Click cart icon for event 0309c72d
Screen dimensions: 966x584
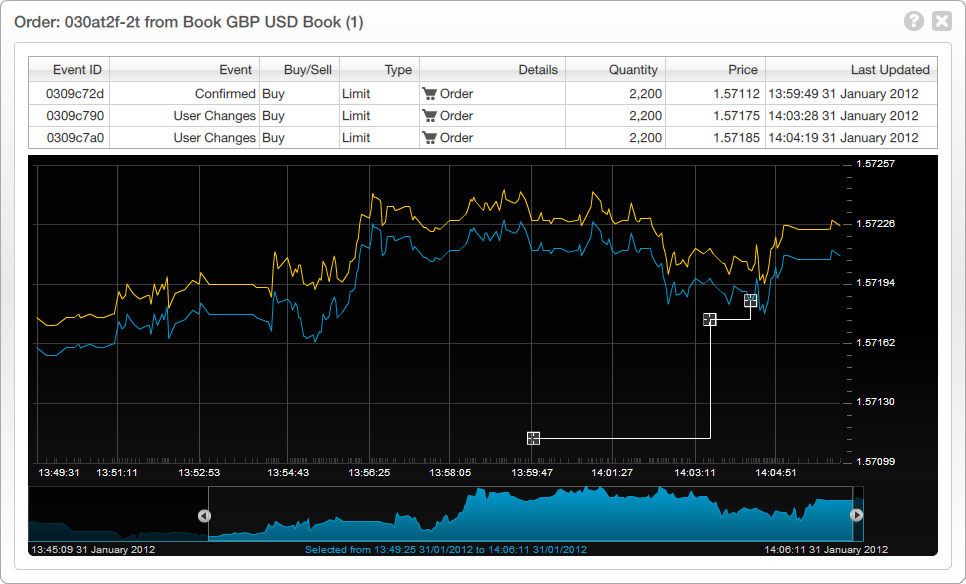pyautogui.click(x=430, y=94)
